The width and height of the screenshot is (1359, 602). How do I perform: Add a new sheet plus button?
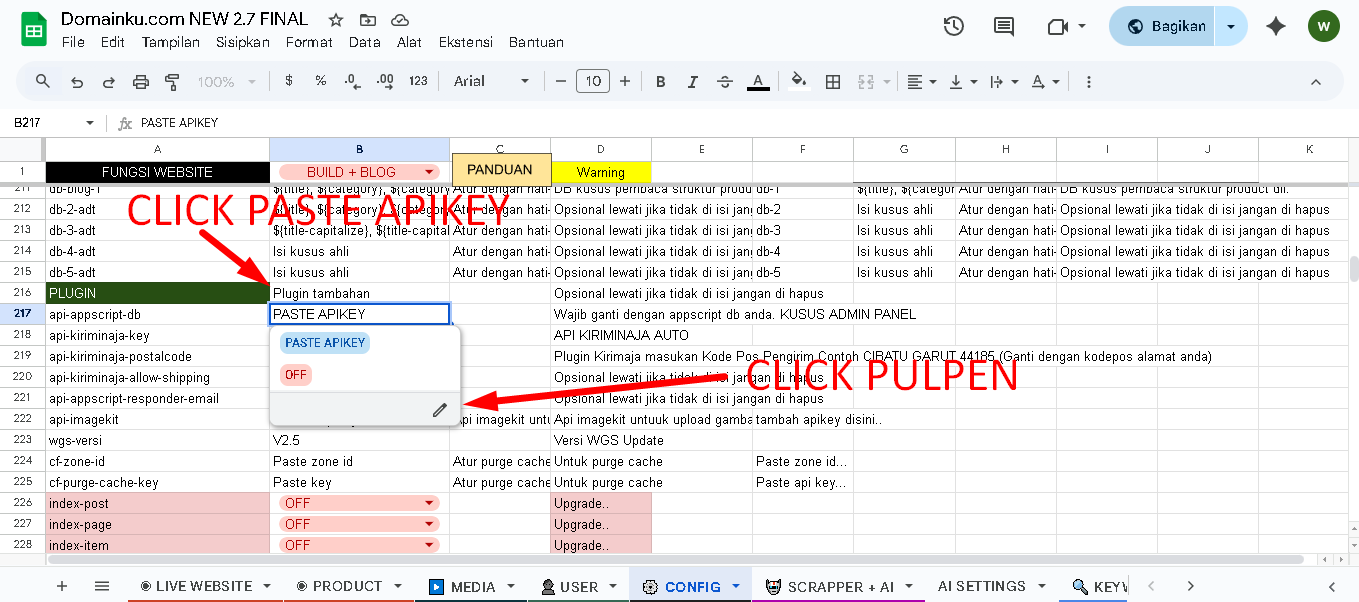point(62,586)
